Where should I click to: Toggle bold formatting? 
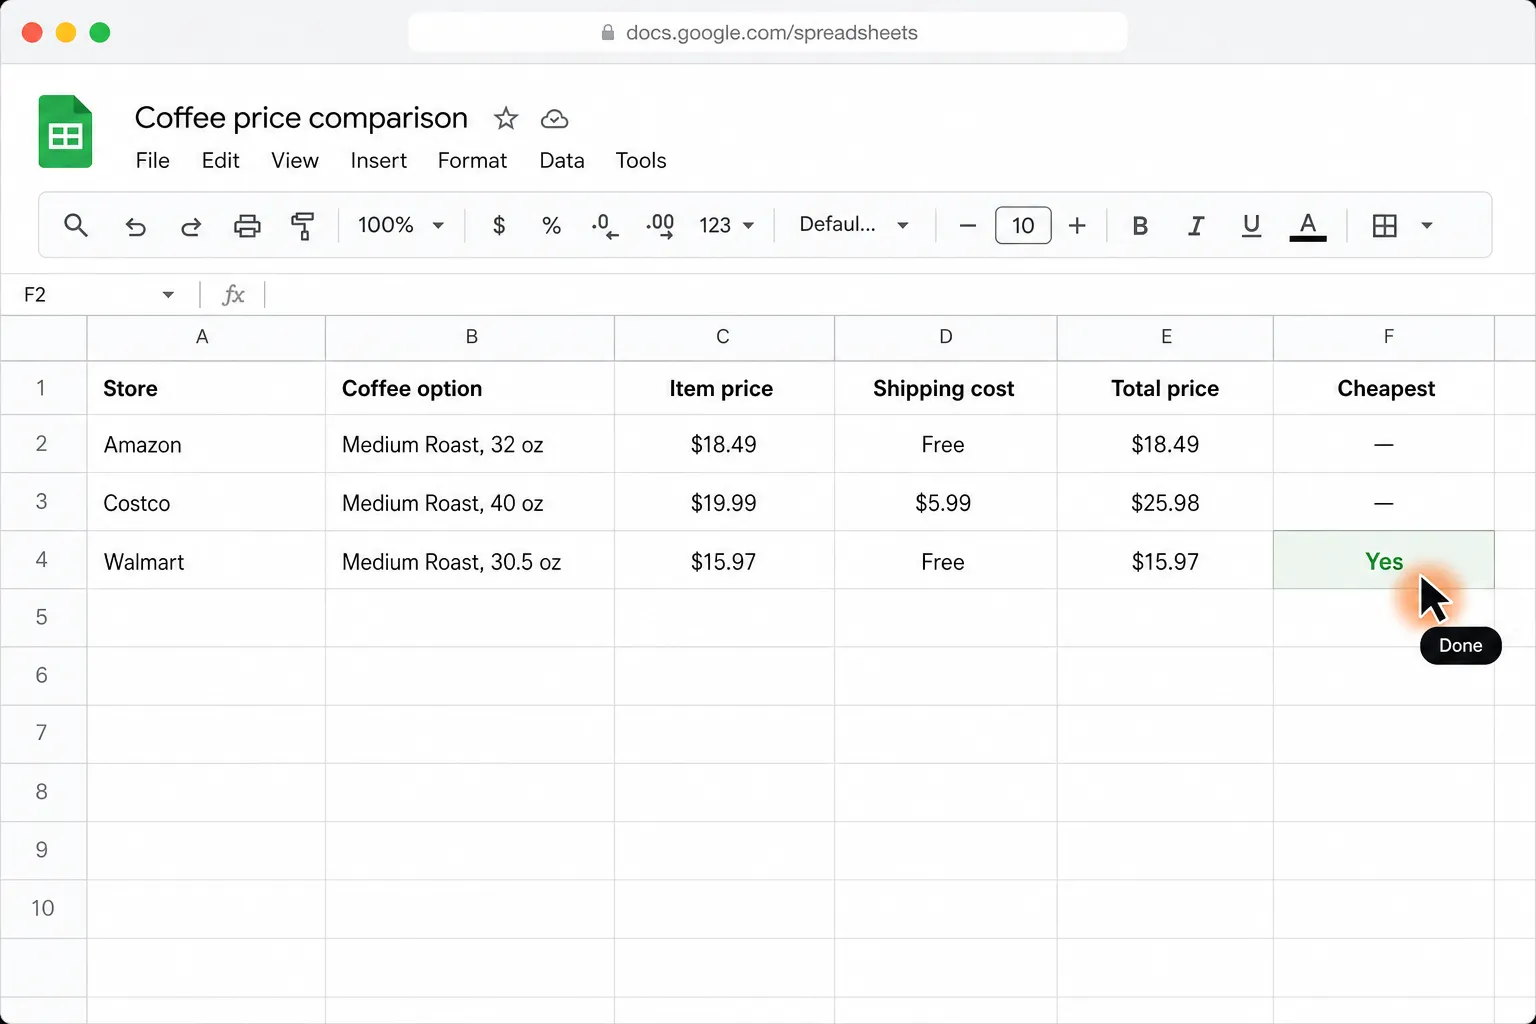pos(1140,226)
